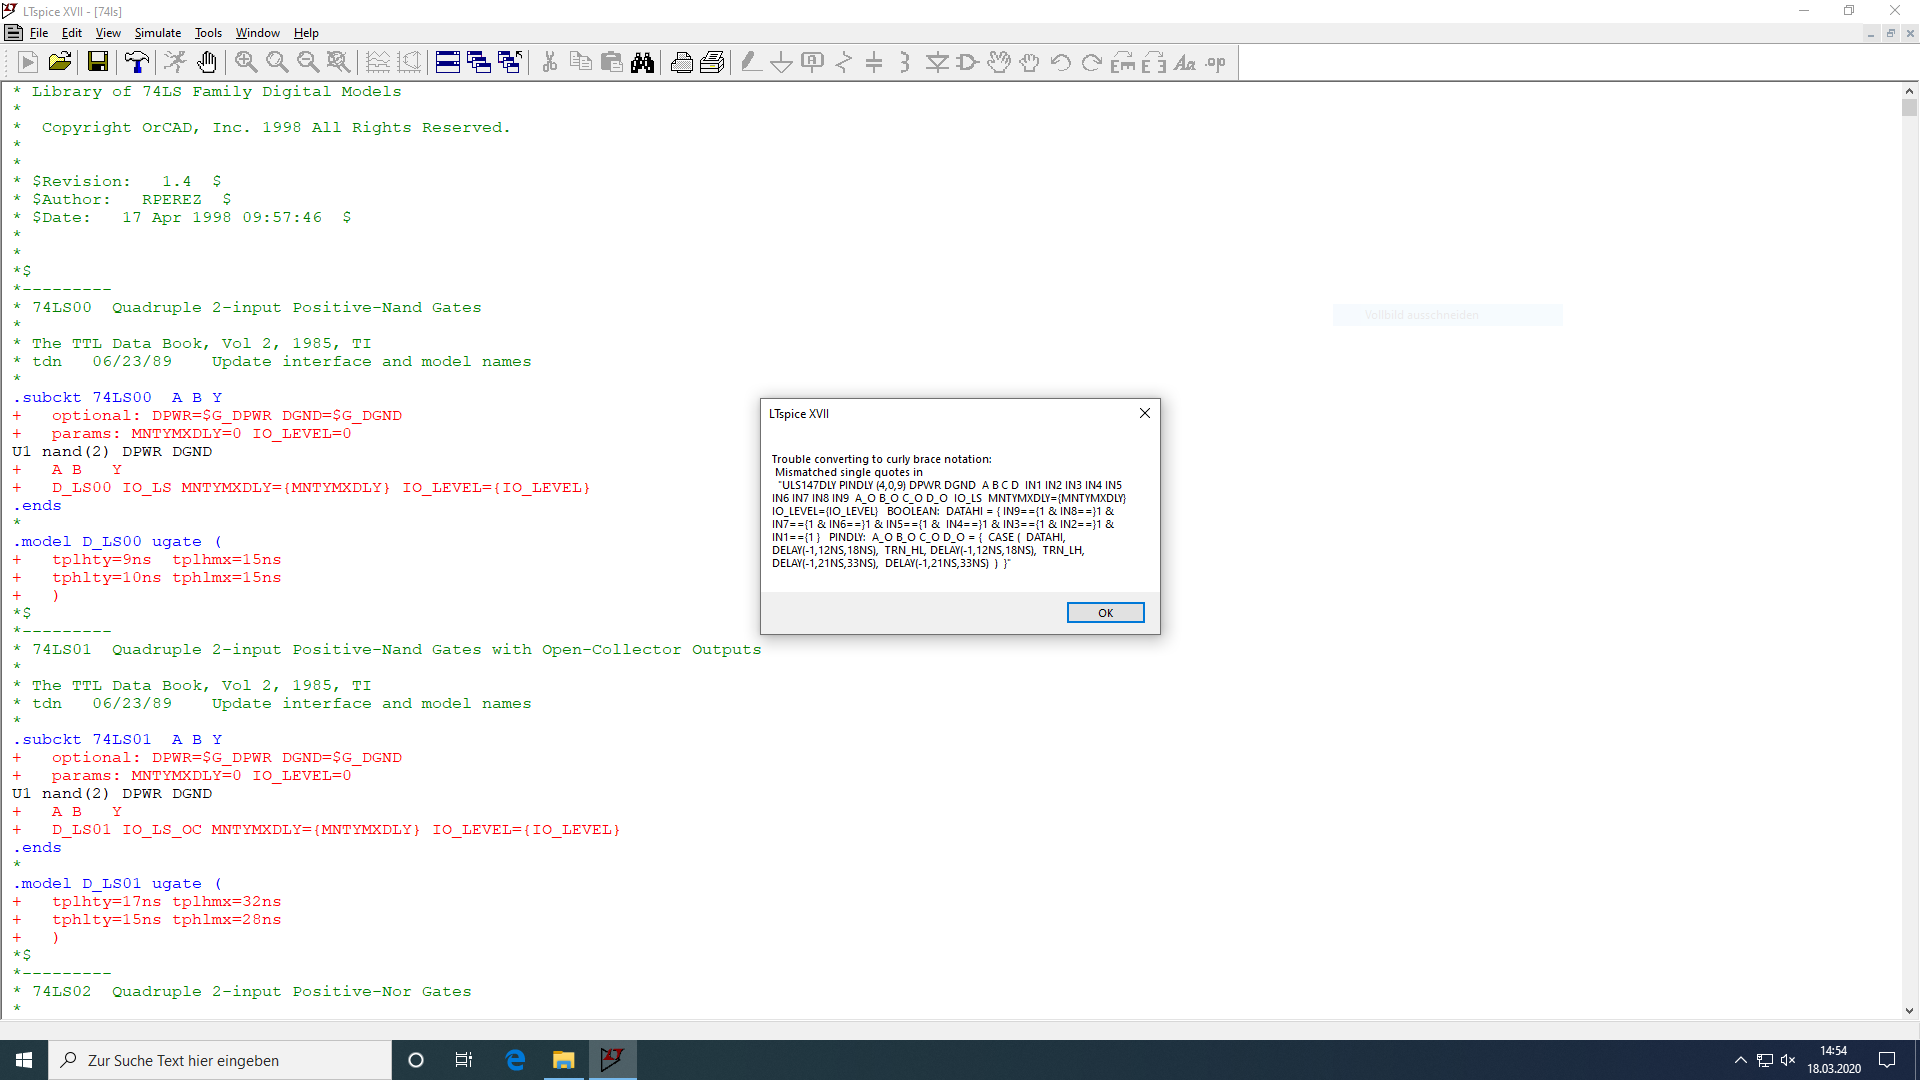Open Cortana from the taskbar
The image size is (1920, 1080).
[x=416, y=1060]
